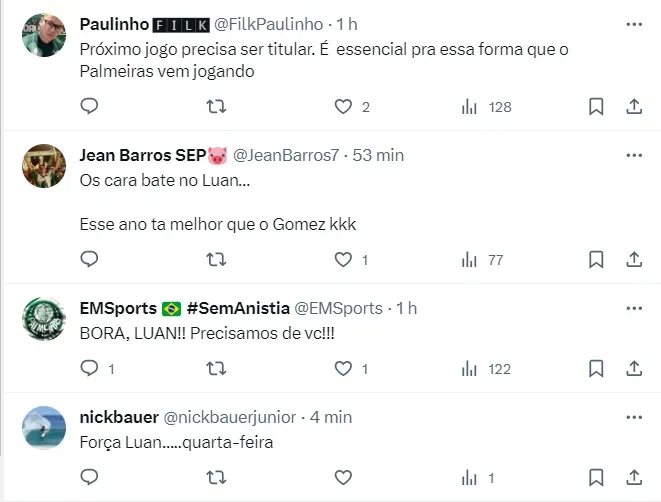Open more options on Paulinho's tweet
This screenshot has height=502, width=661.
point(633,23)
